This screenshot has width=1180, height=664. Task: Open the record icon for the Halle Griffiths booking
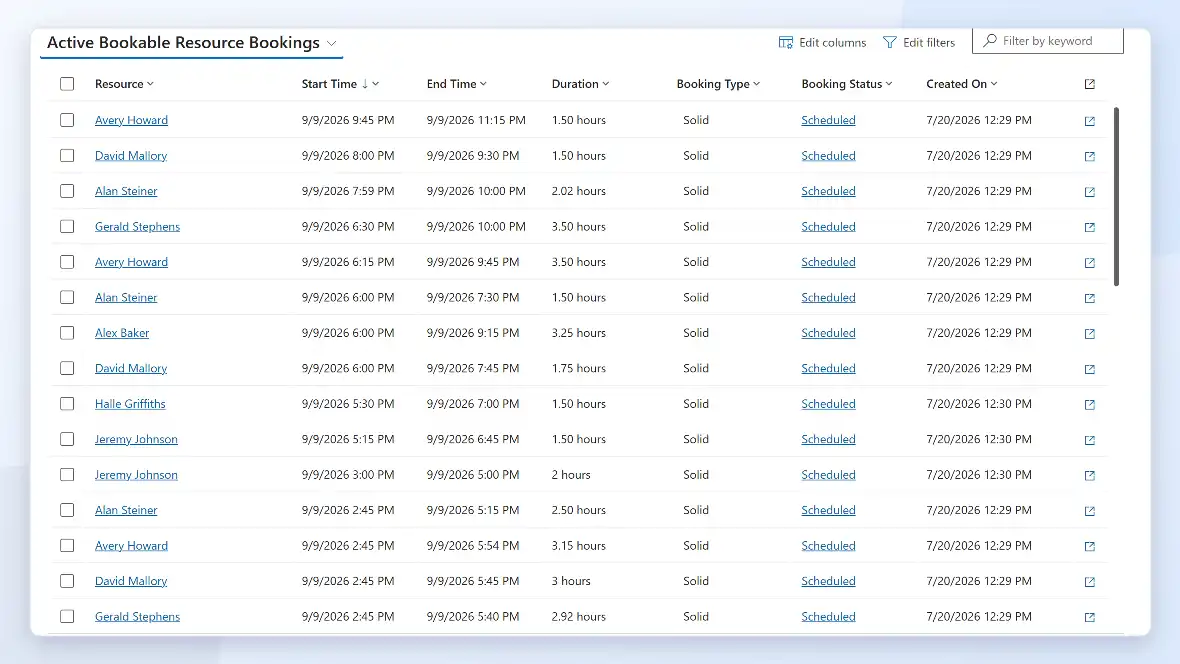coord(1089,404)
